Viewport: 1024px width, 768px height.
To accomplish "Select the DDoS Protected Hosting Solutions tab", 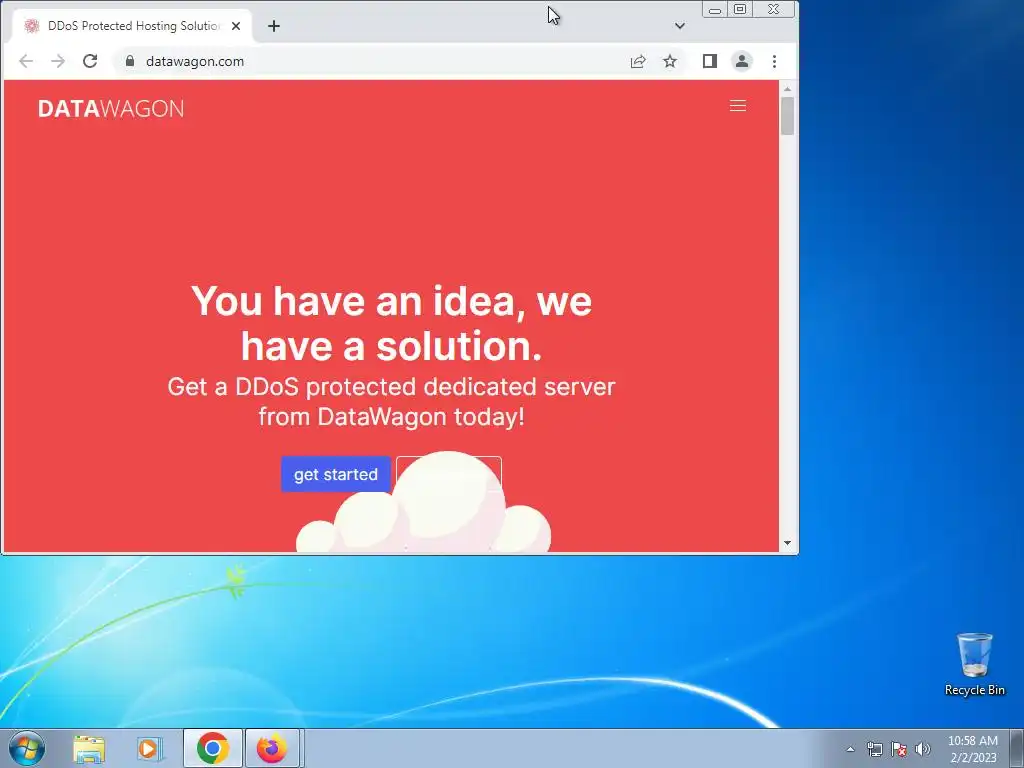I will [x=133, y=26].
